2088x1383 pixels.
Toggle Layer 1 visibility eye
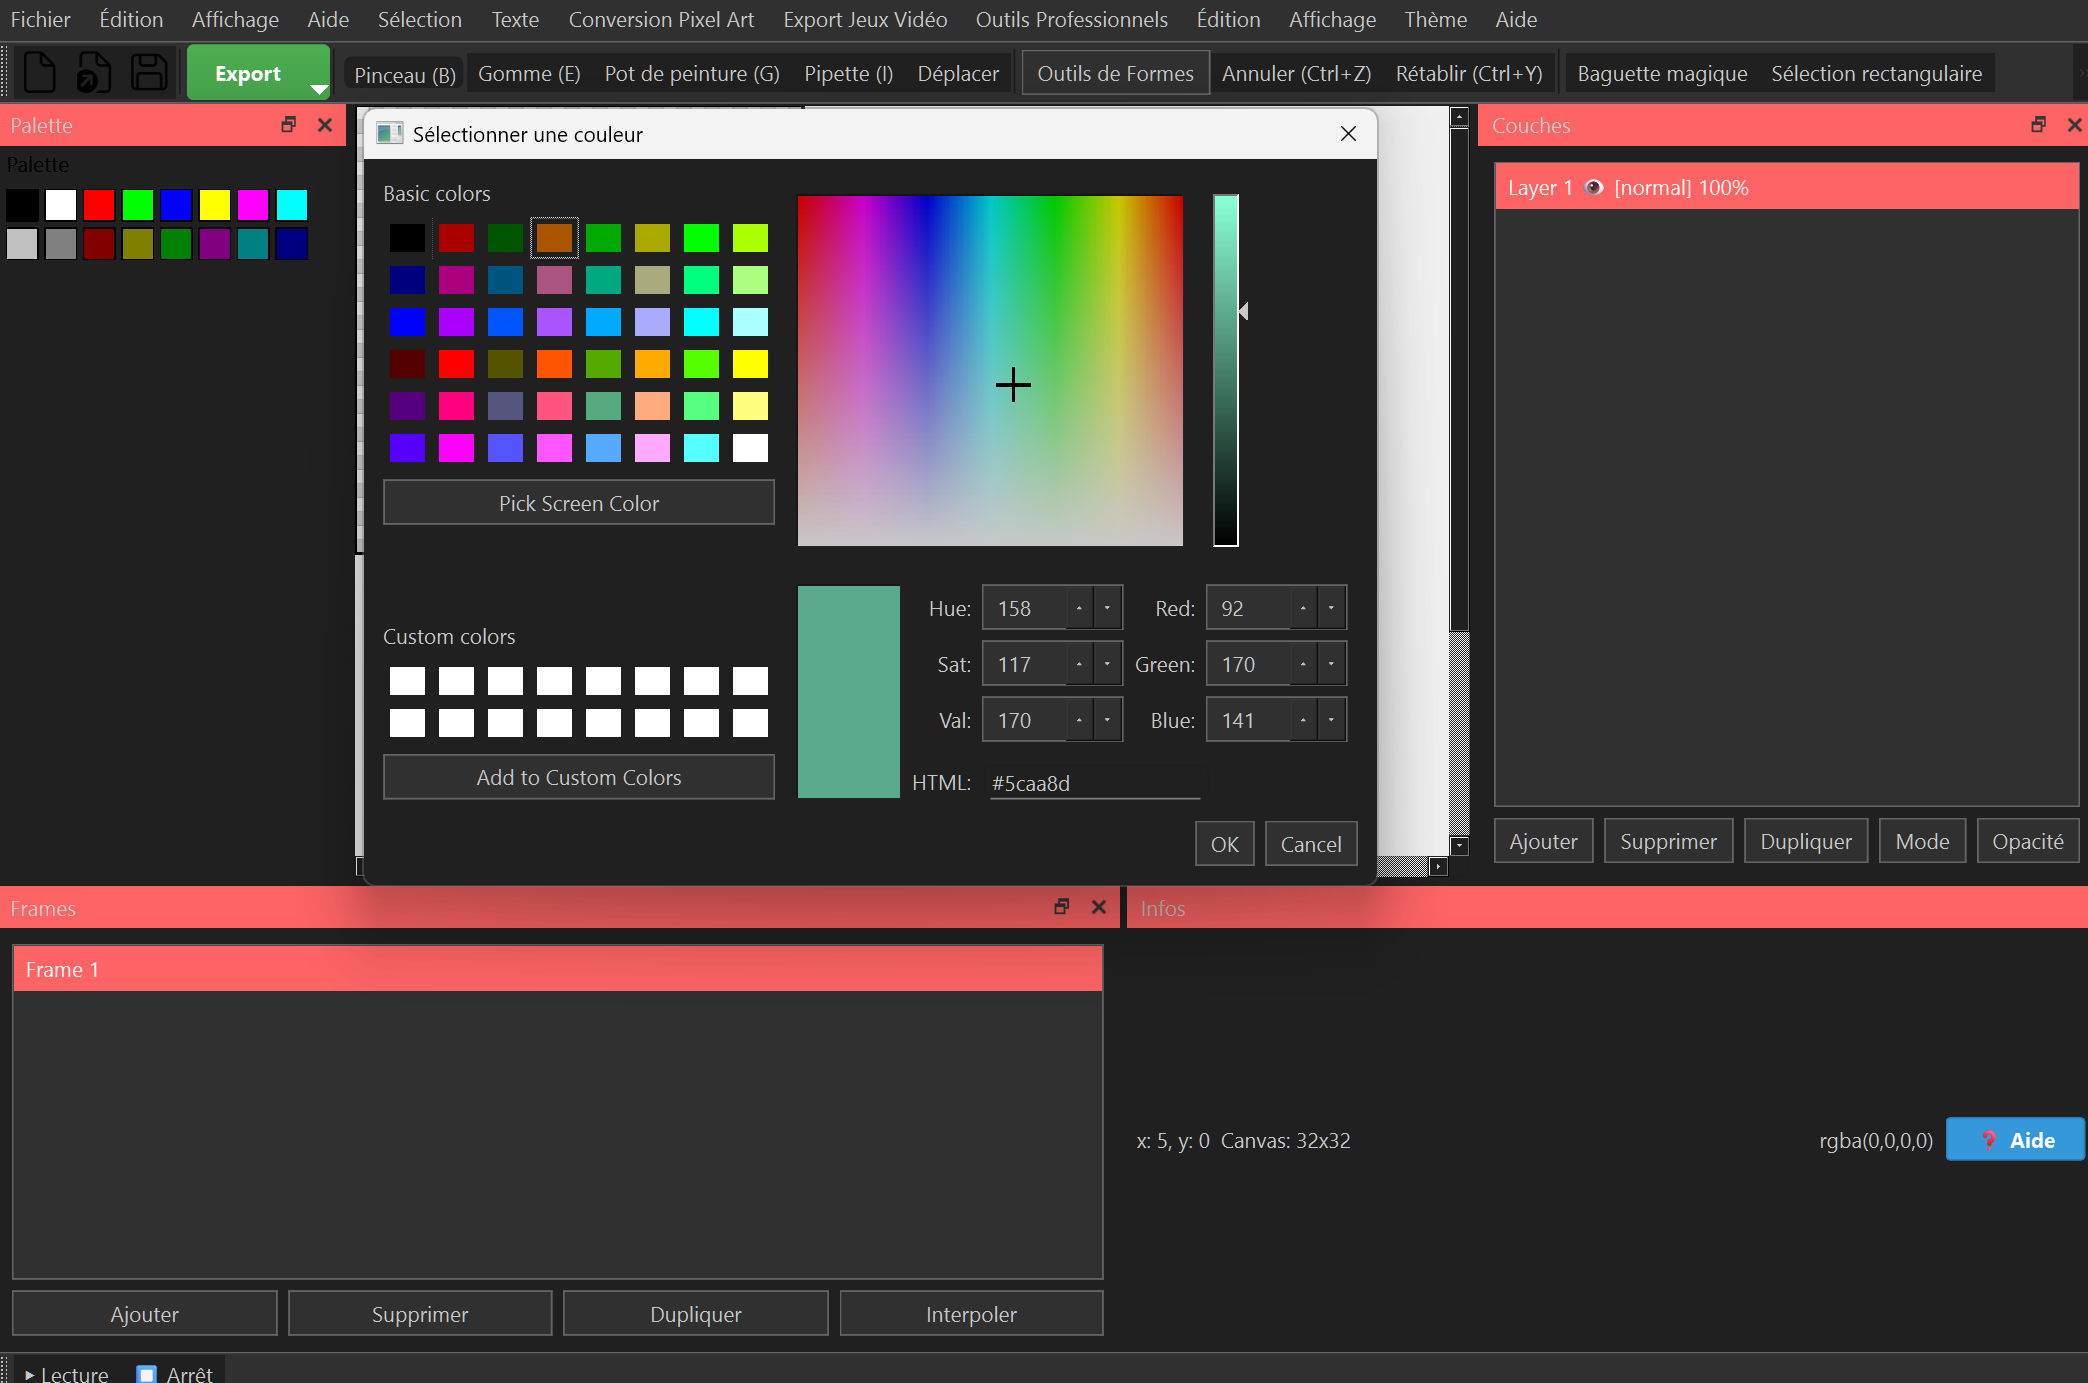click(x=1594, y=188)
